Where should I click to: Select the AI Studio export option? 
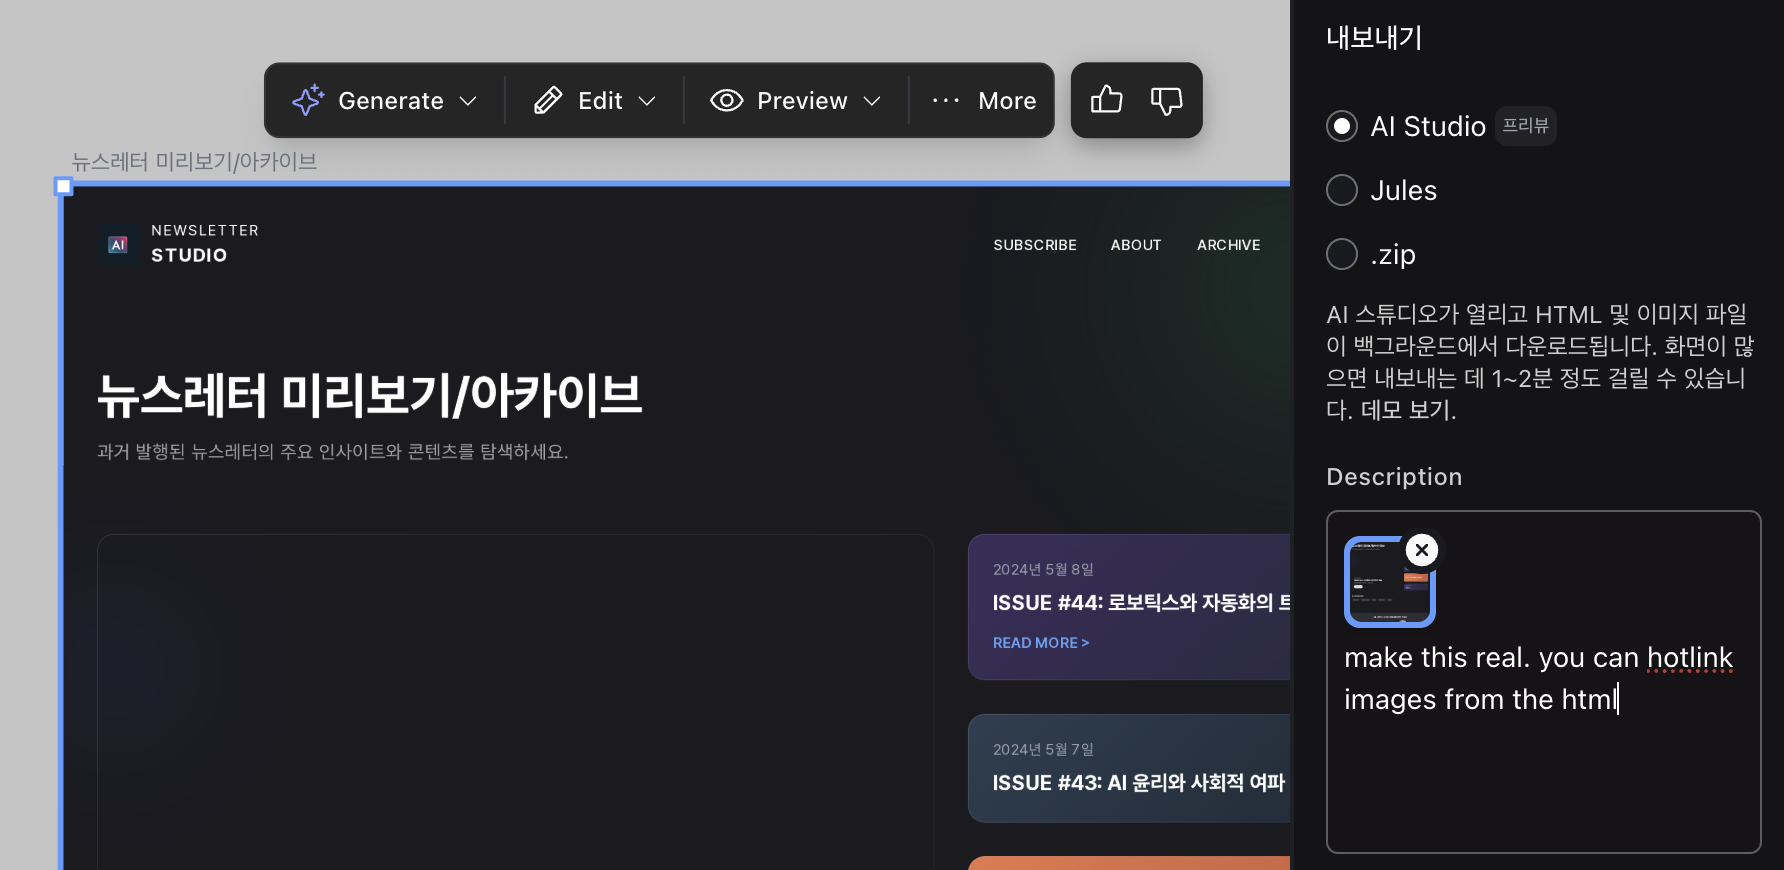coord(1342,126)
